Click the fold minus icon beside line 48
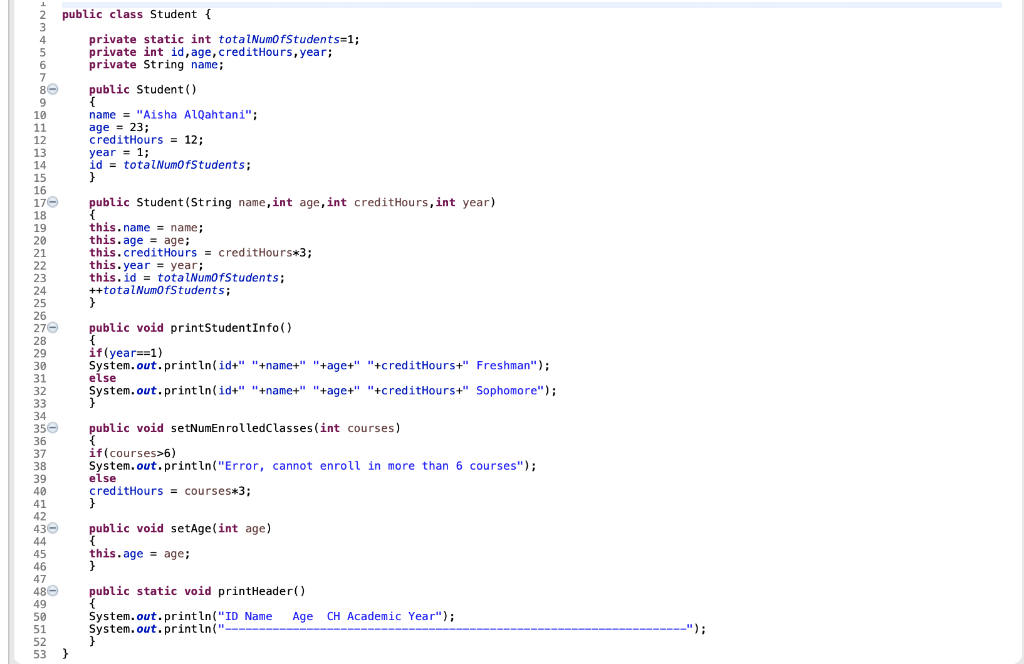Viewport: 1024px width, 664px height. click(x=52, y=591)
